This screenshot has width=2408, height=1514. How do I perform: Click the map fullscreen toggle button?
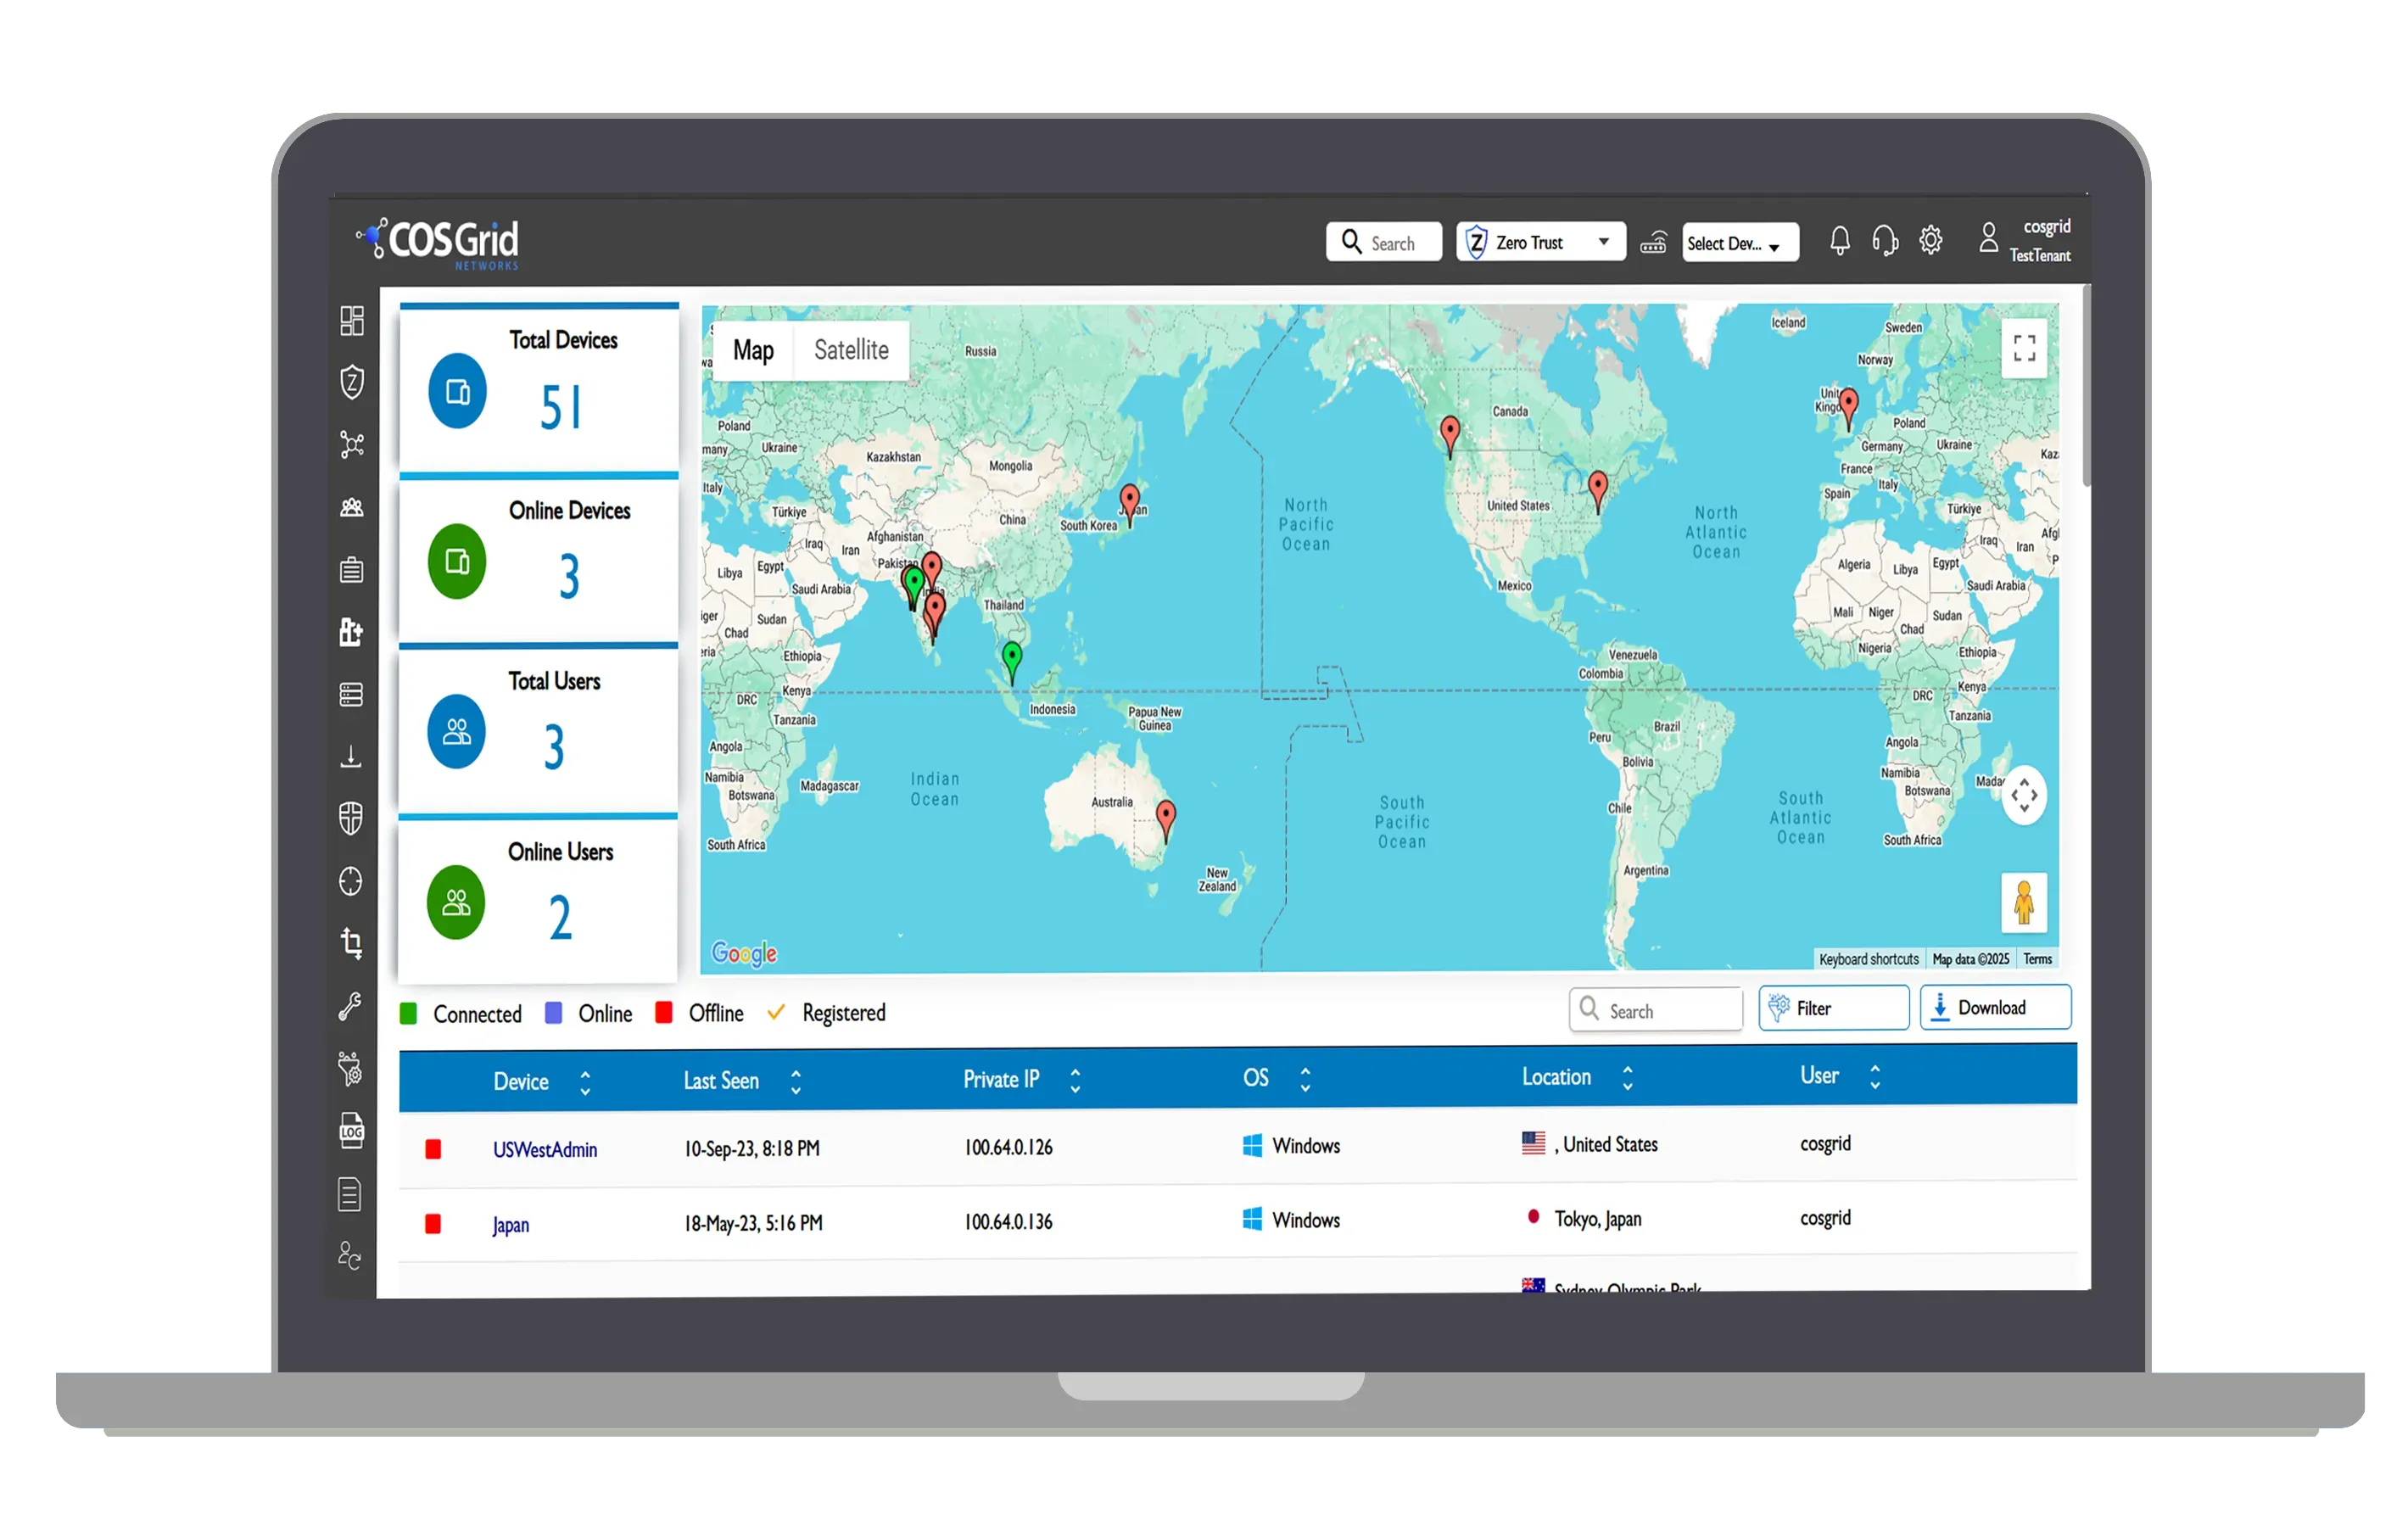point(2024,348)
